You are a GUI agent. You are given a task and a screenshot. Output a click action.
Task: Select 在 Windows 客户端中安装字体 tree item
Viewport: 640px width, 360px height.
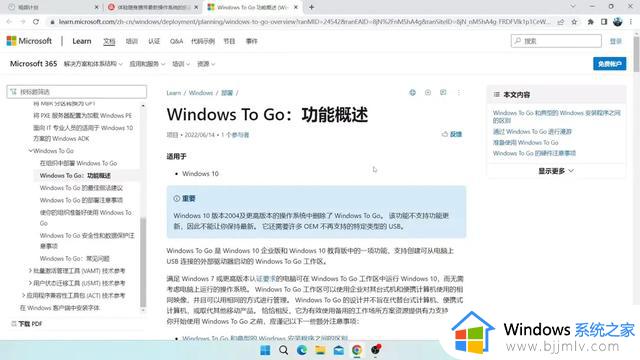[x=60, y=308]
